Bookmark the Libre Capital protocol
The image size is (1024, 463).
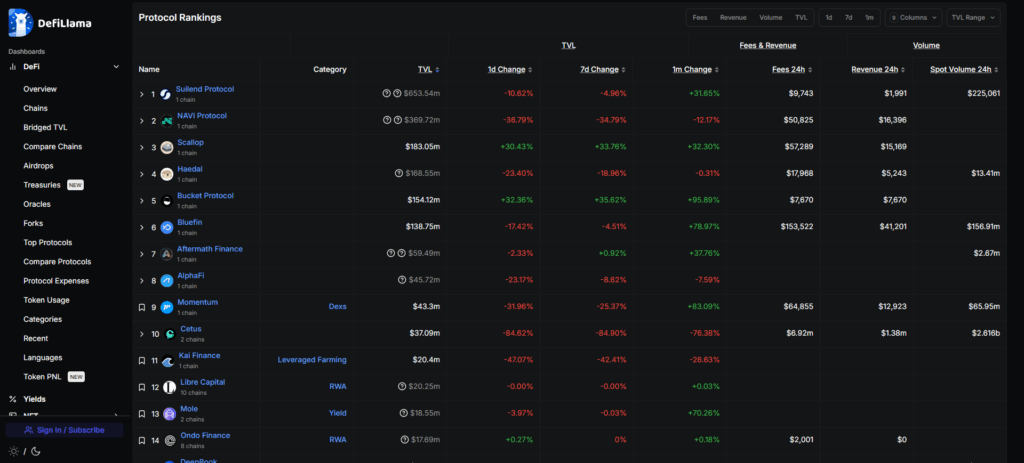coord(142,387)
